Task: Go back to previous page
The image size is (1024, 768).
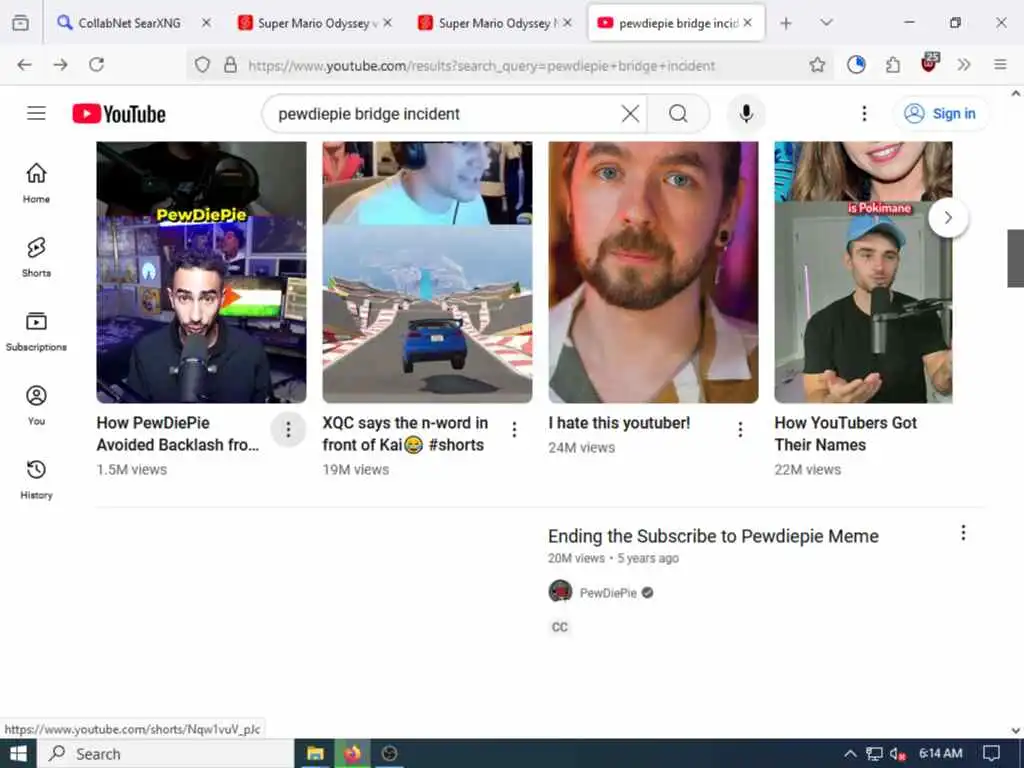Action: click(x=24, y=65)
